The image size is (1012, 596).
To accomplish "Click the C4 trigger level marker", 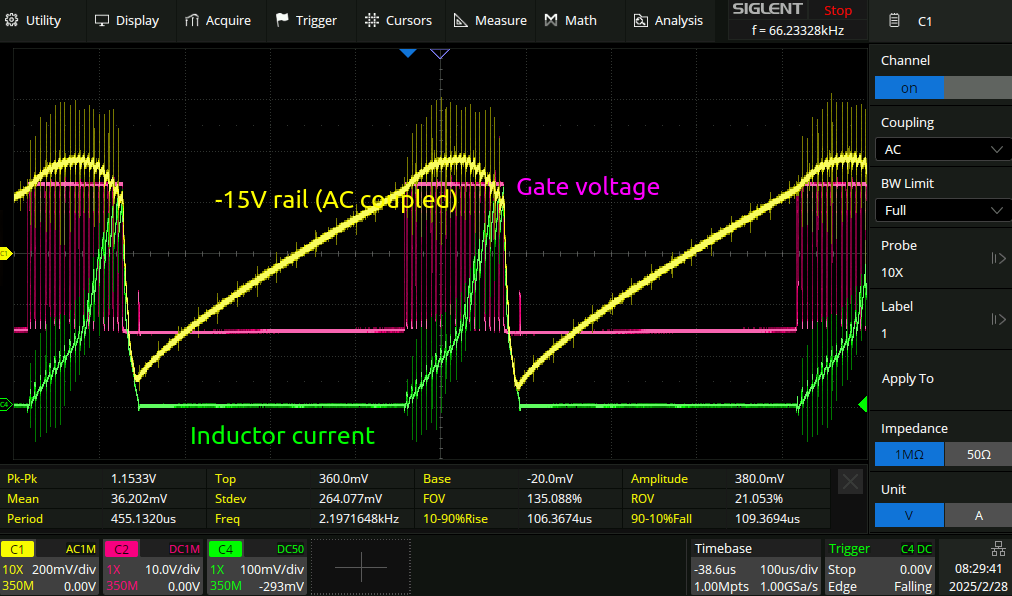I will click(863, 404).
